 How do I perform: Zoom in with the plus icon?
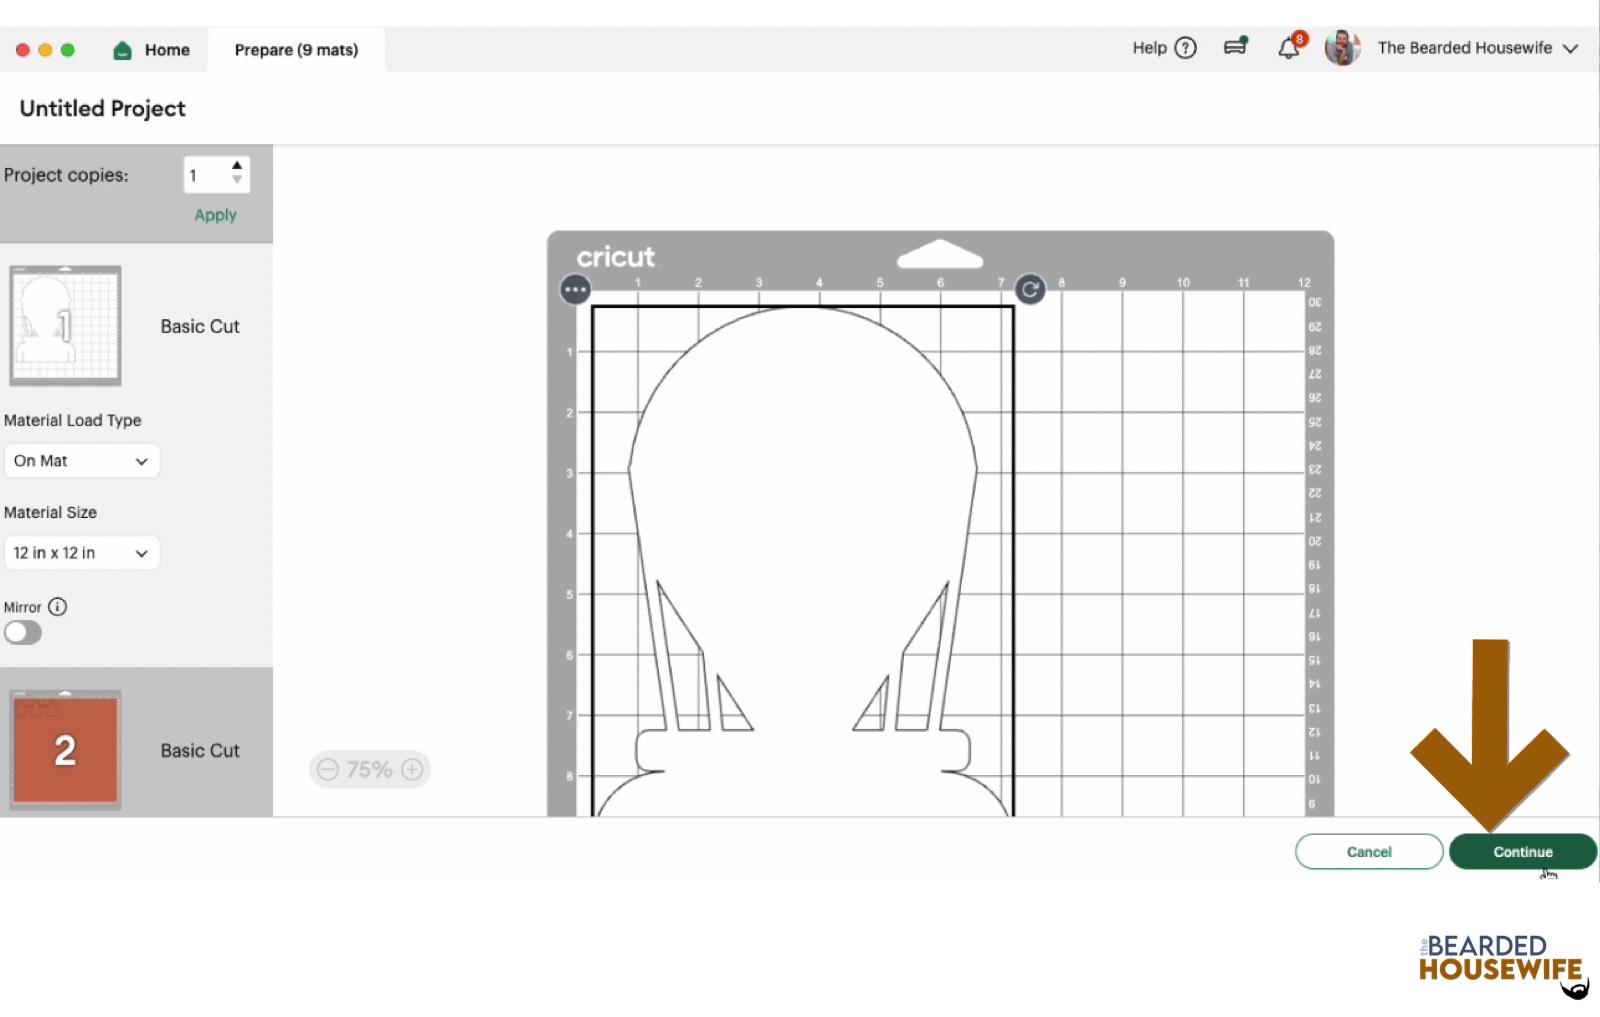(x=412, y=769)
